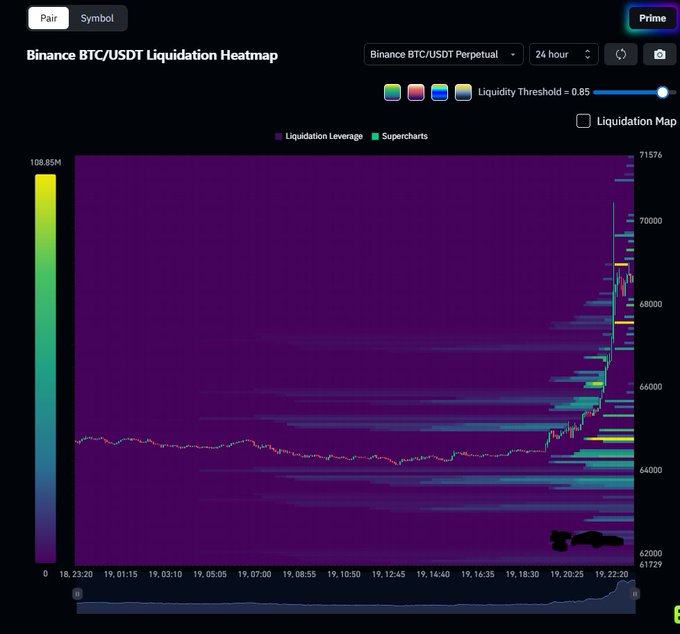680x634 pixels.
Task: Click the 68000 price axis label
Action: pos(651,304)
